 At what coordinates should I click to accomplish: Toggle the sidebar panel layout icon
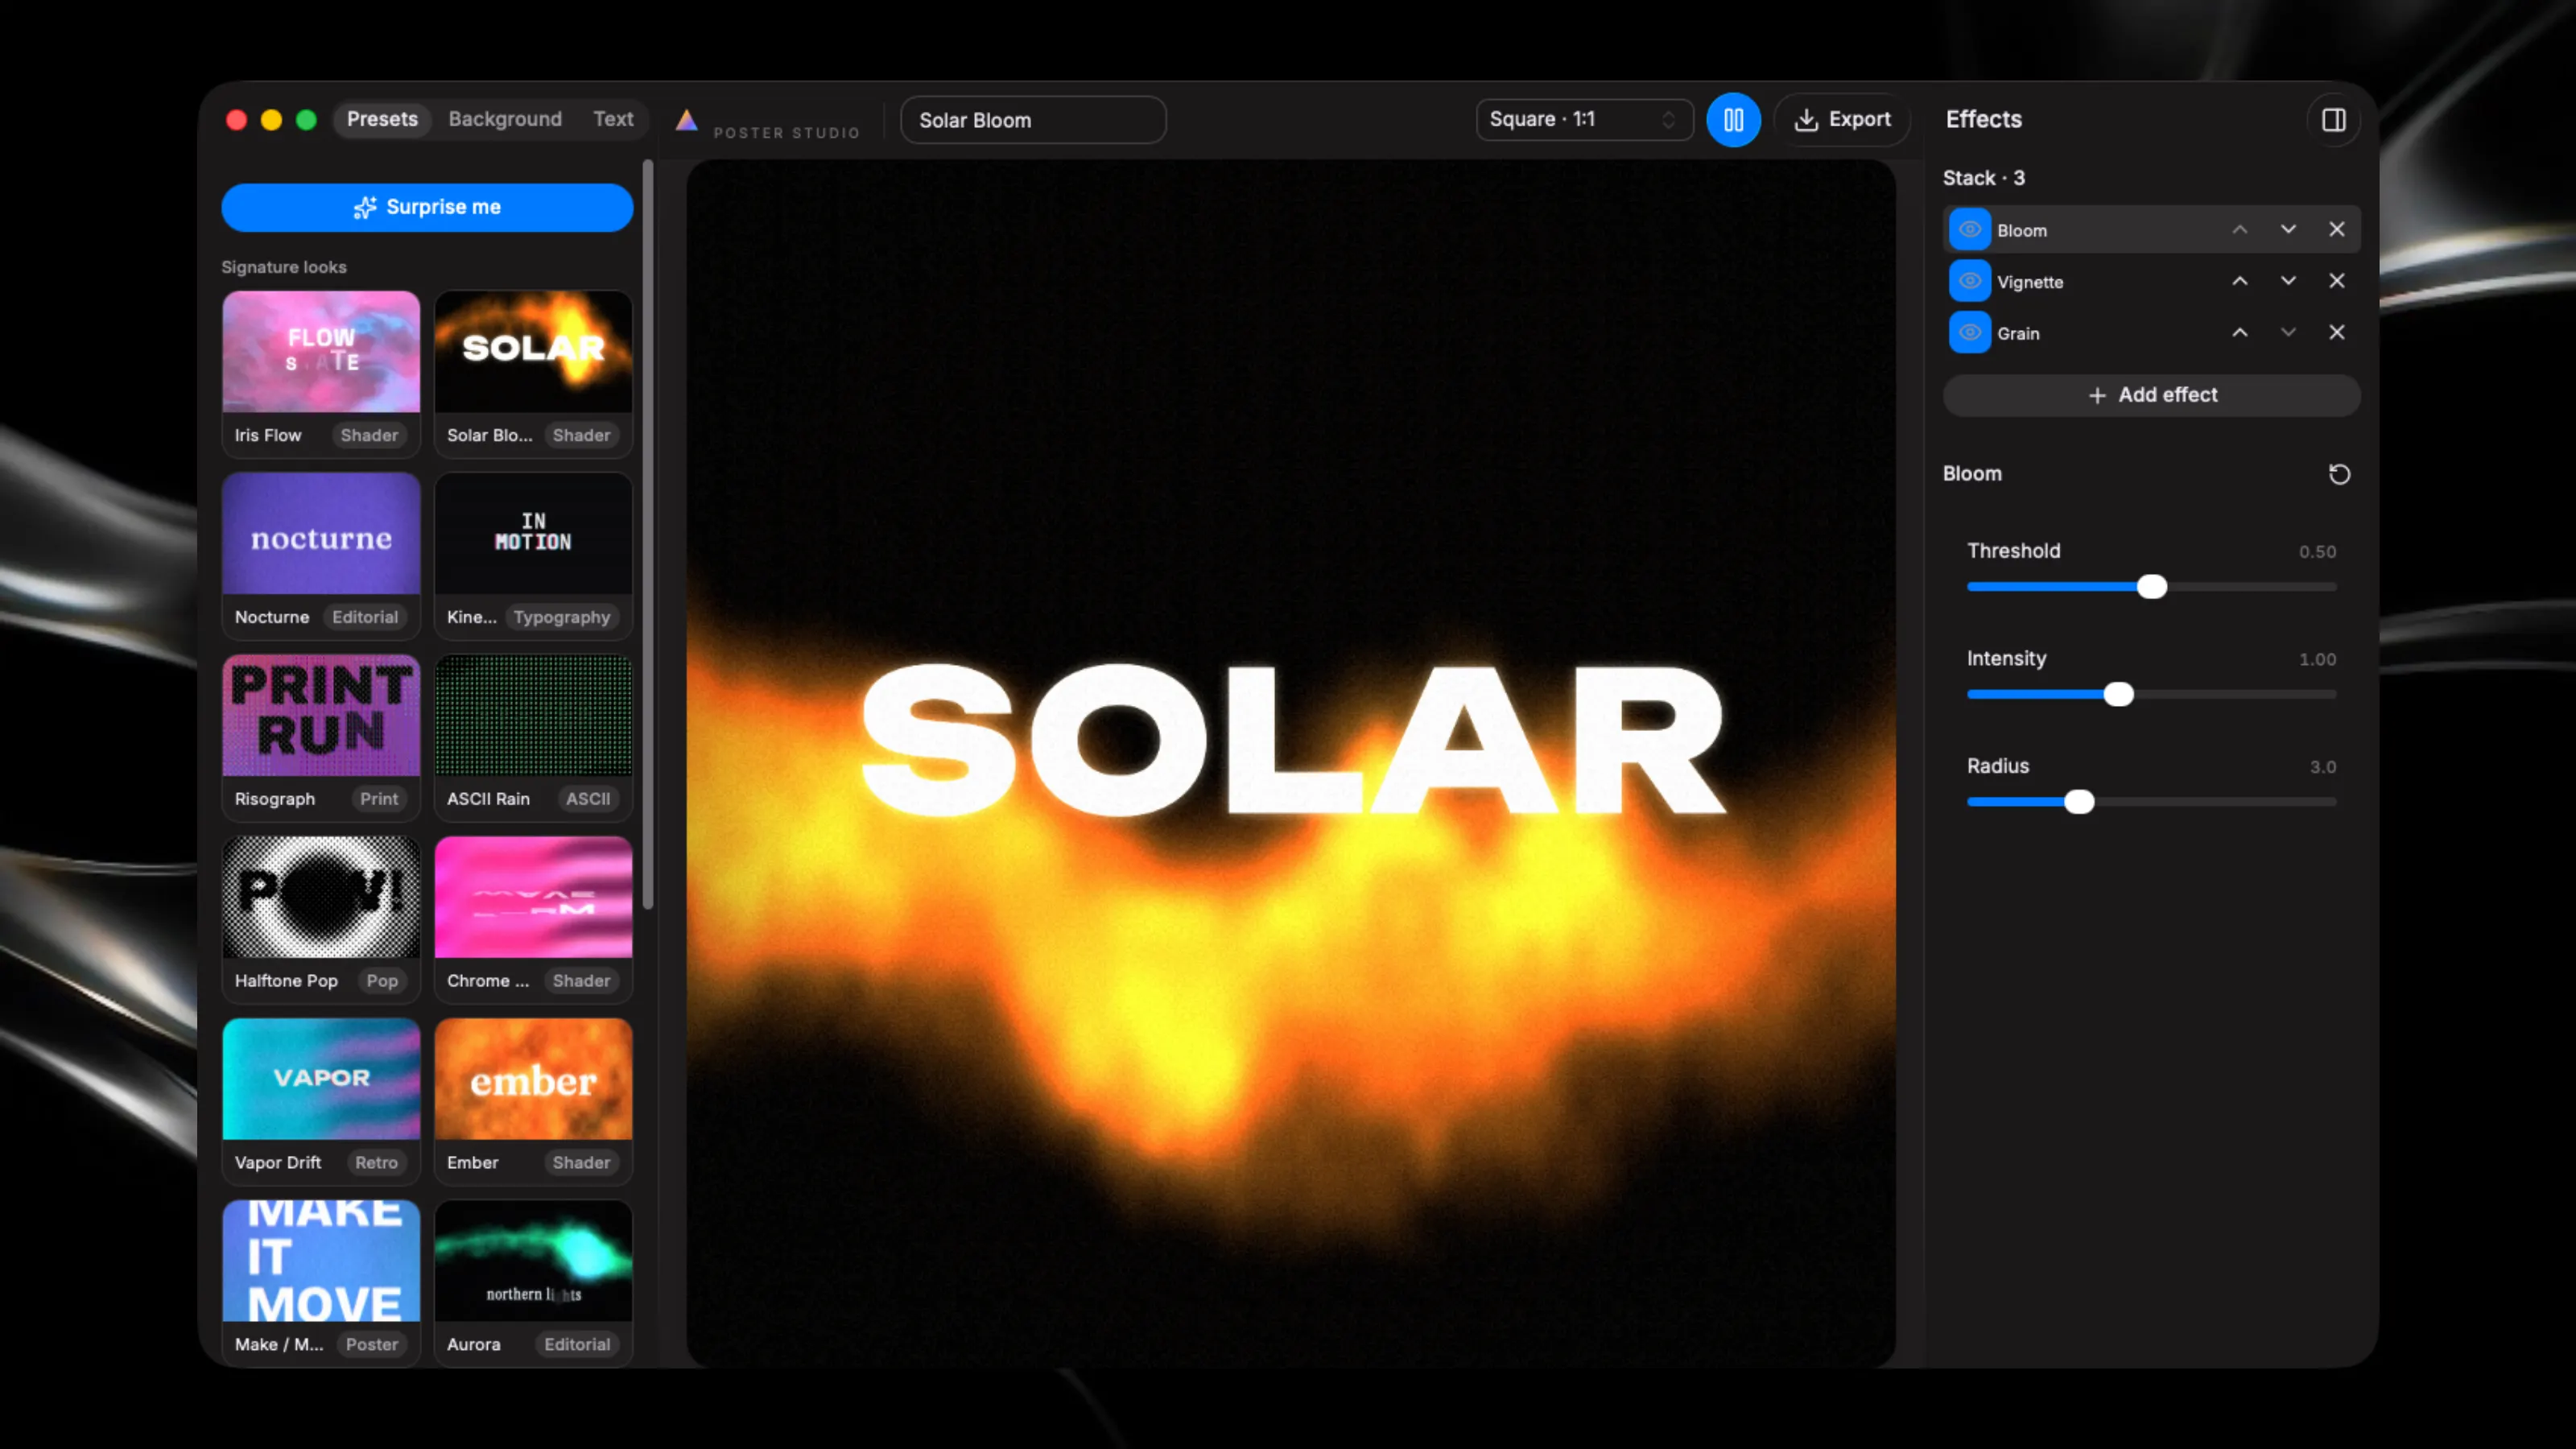pos(2333,120)
